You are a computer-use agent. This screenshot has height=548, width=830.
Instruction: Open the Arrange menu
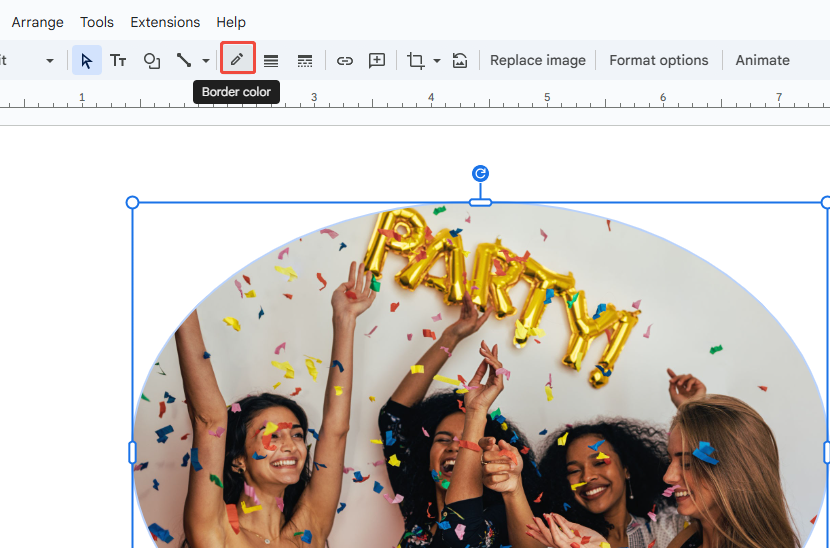37,22
